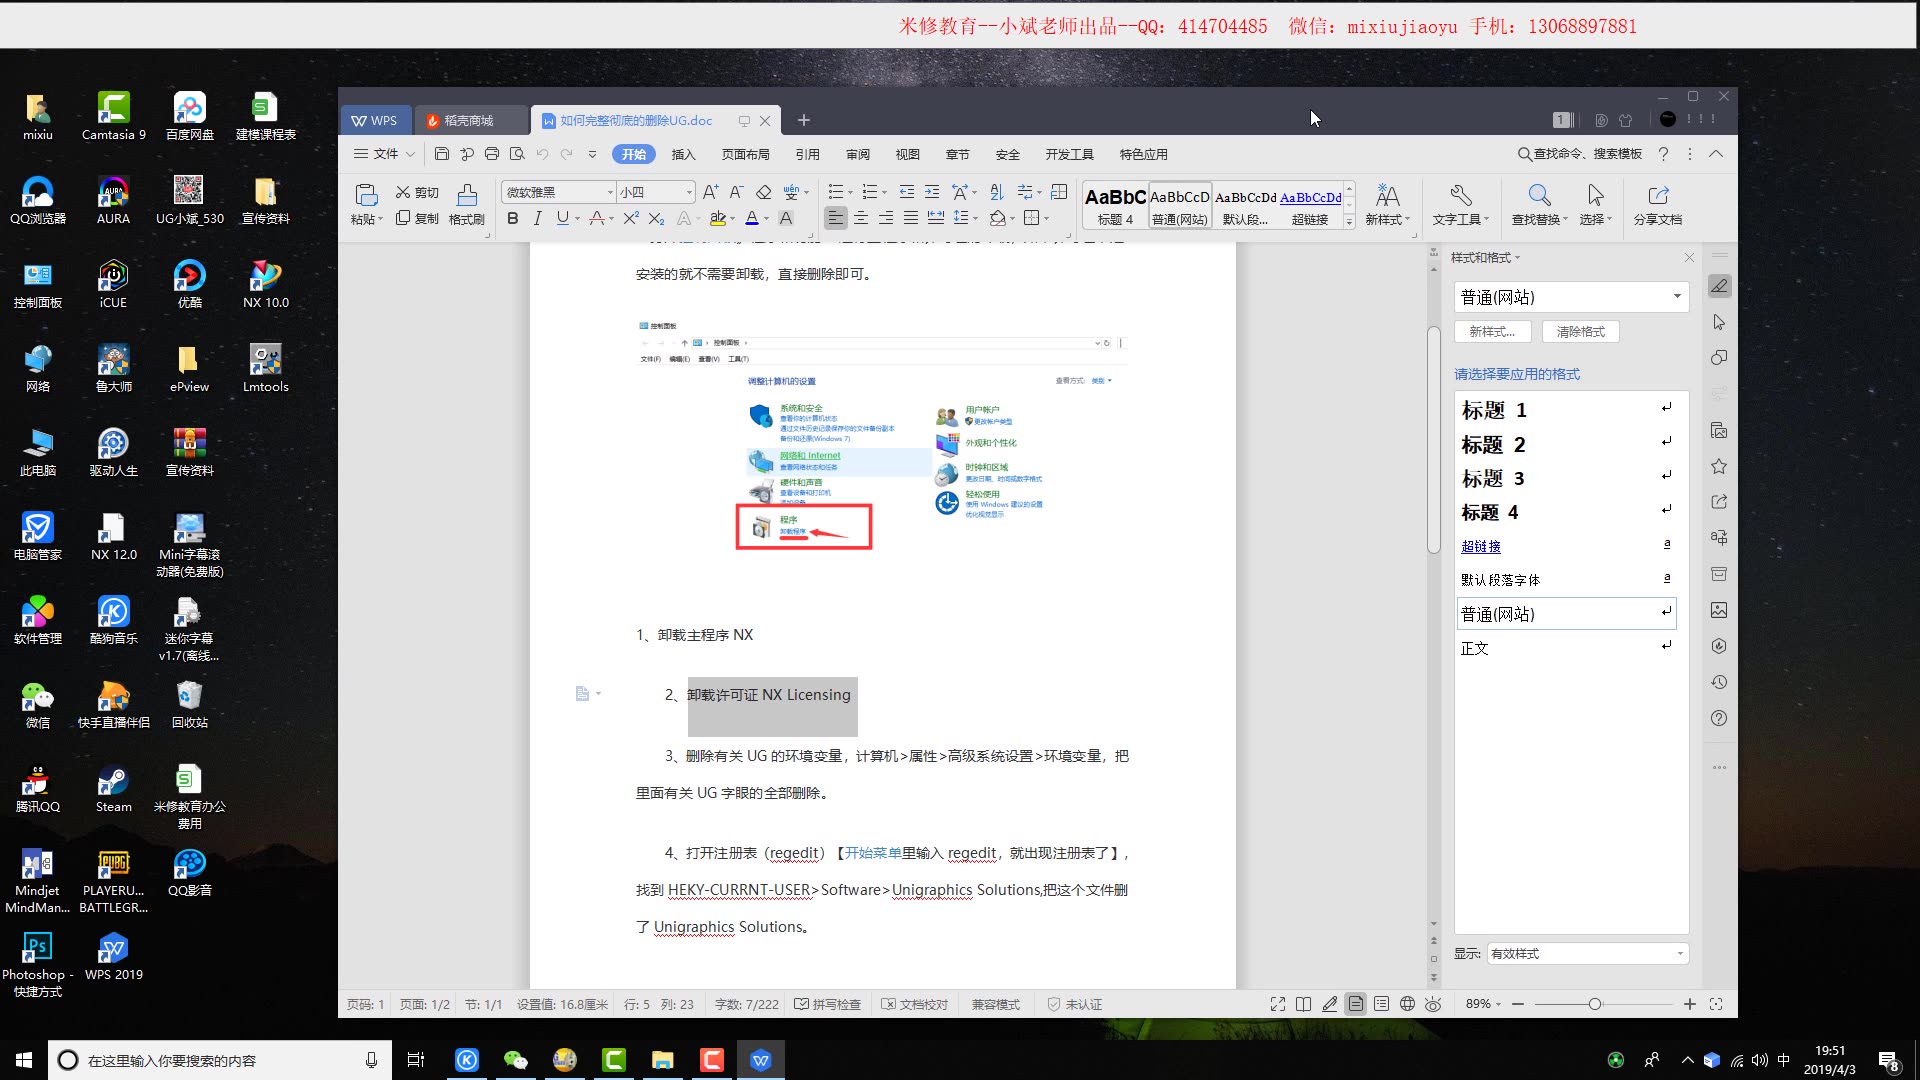Expand the 显示 有效样式 dropdown

pos(1680,954)
